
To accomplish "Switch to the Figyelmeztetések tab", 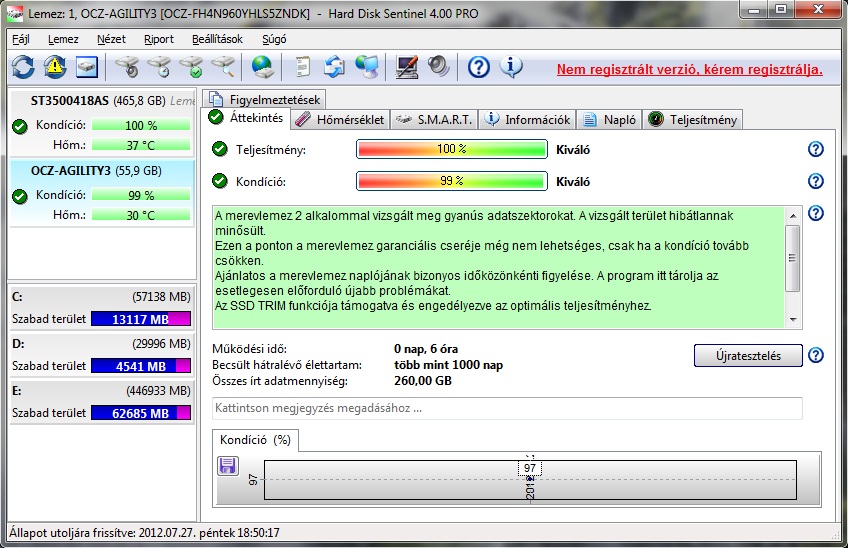I will point(264,99).
